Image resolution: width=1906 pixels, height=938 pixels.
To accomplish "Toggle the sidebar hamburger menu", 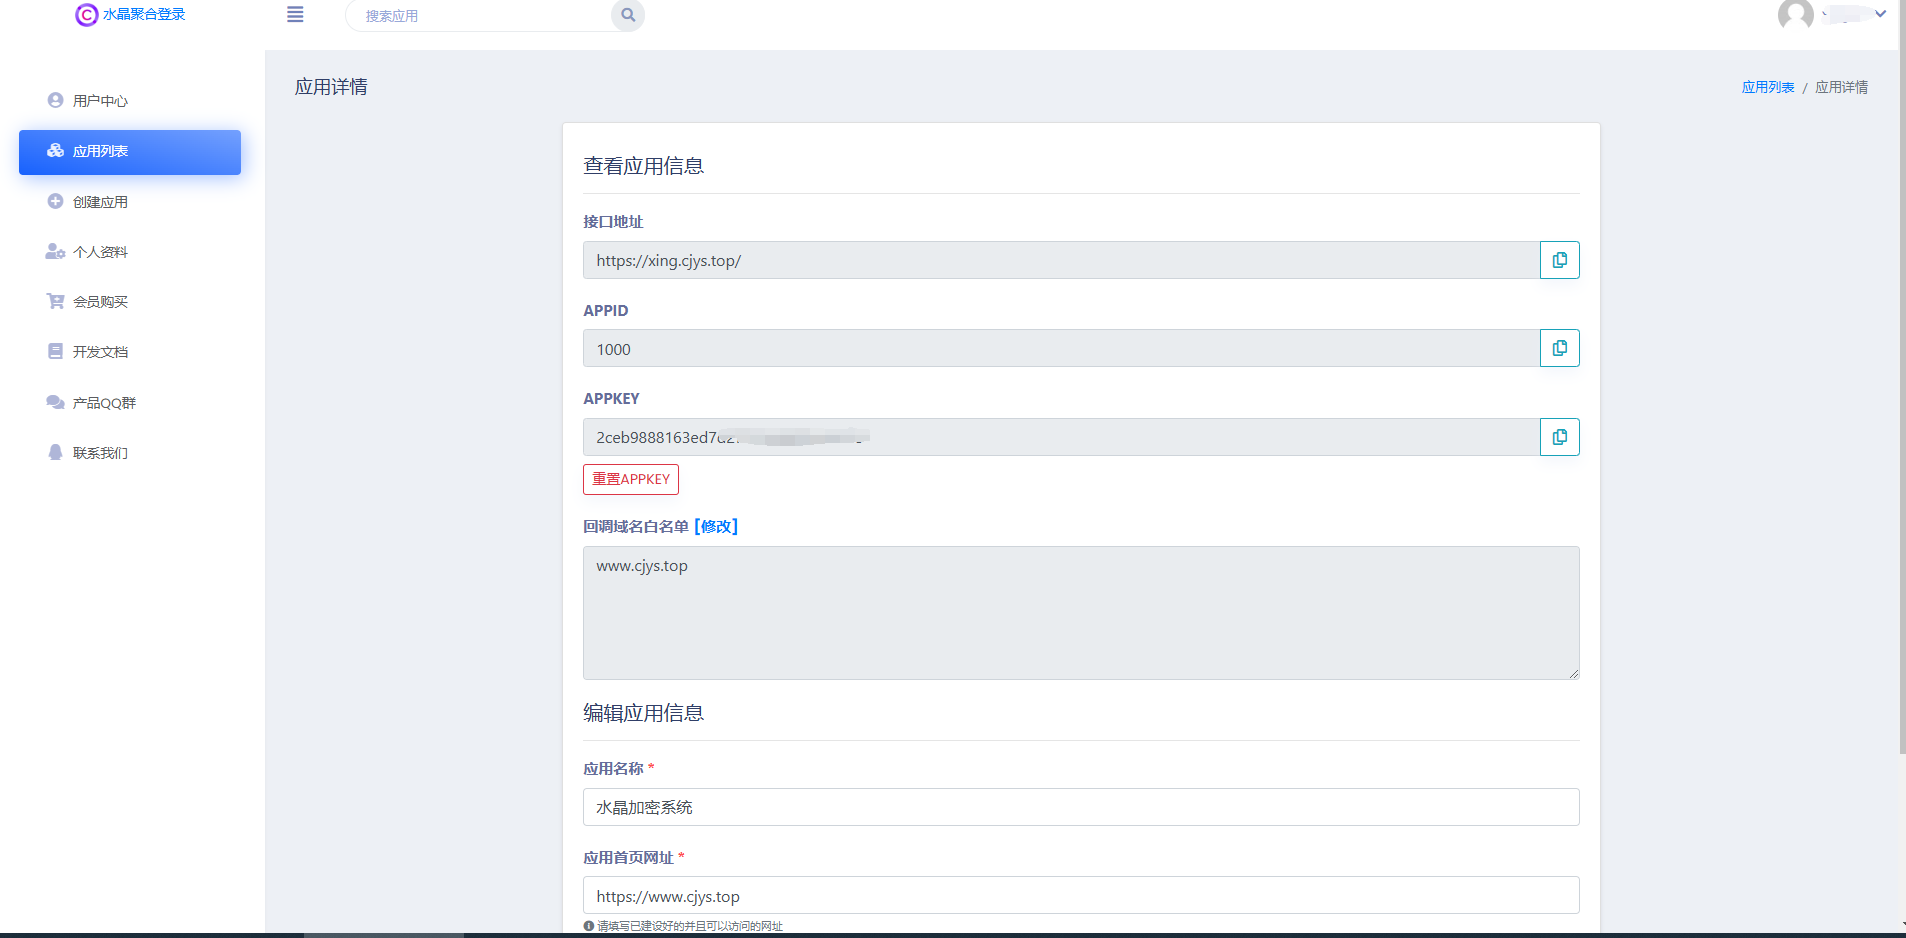I will pos(295,15).
